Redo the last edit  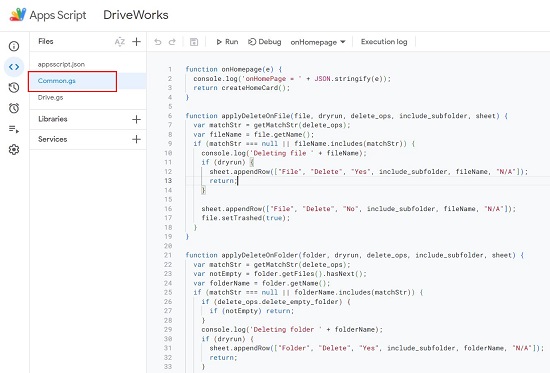172,42
